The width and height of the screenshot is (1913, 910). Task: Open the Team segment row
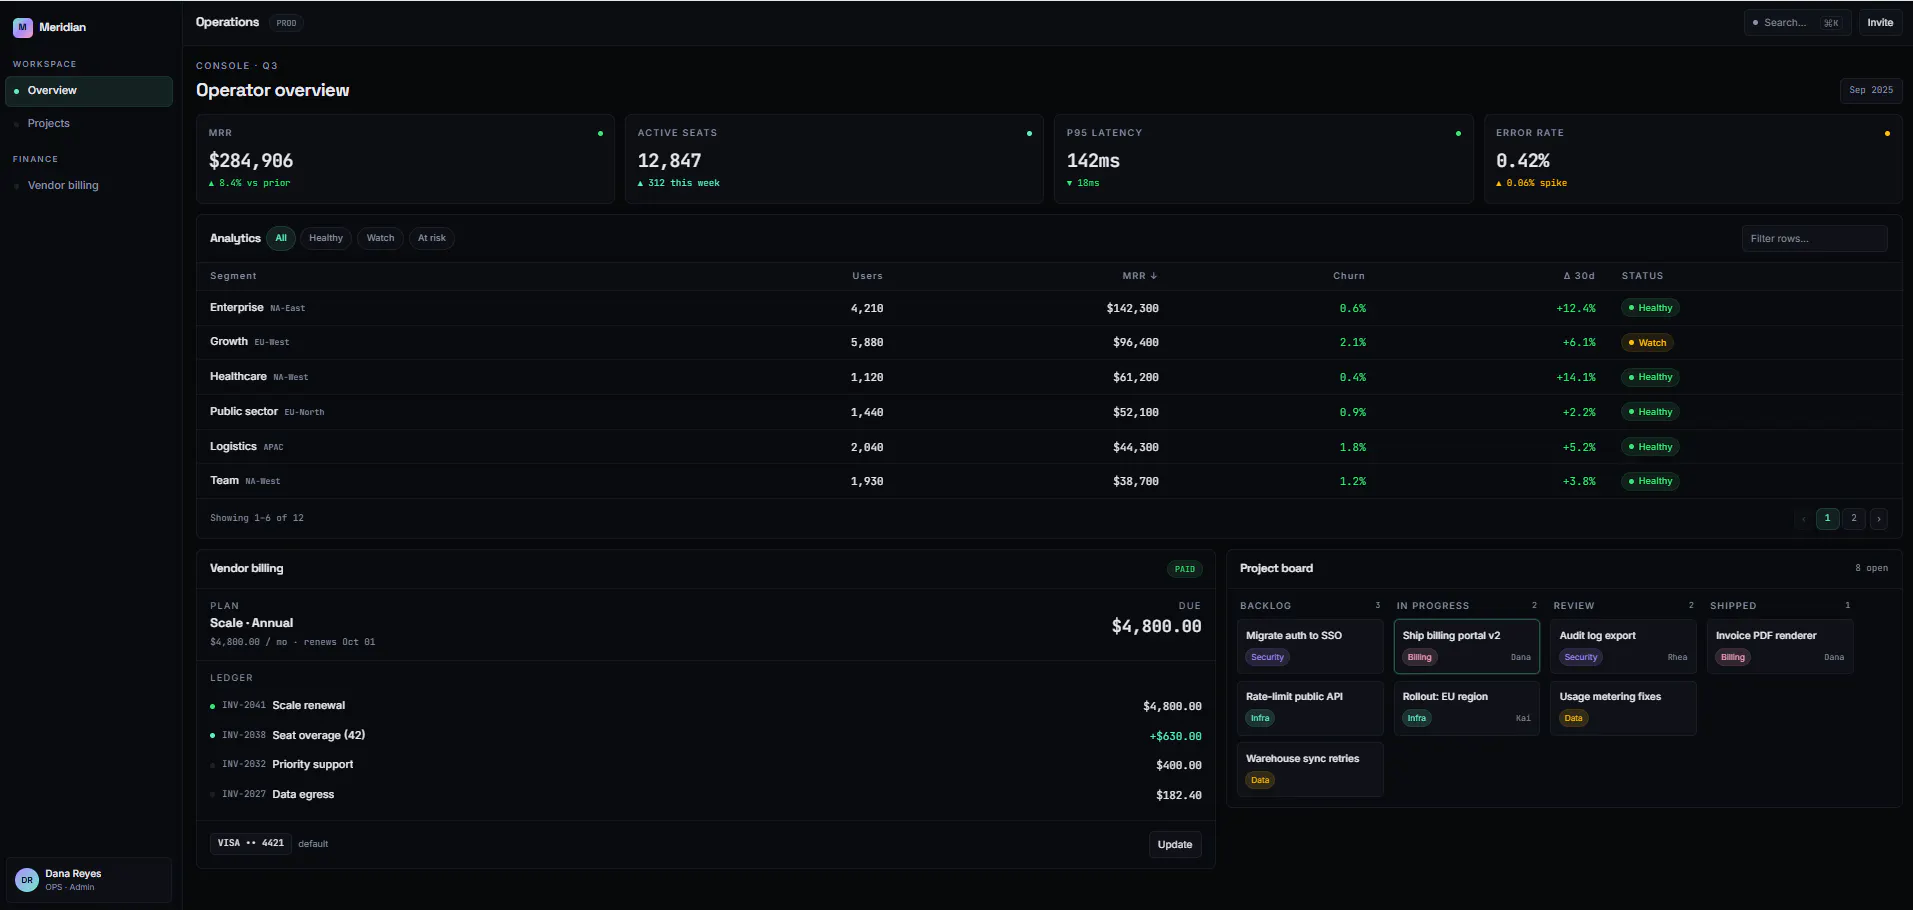[1049, 481]
